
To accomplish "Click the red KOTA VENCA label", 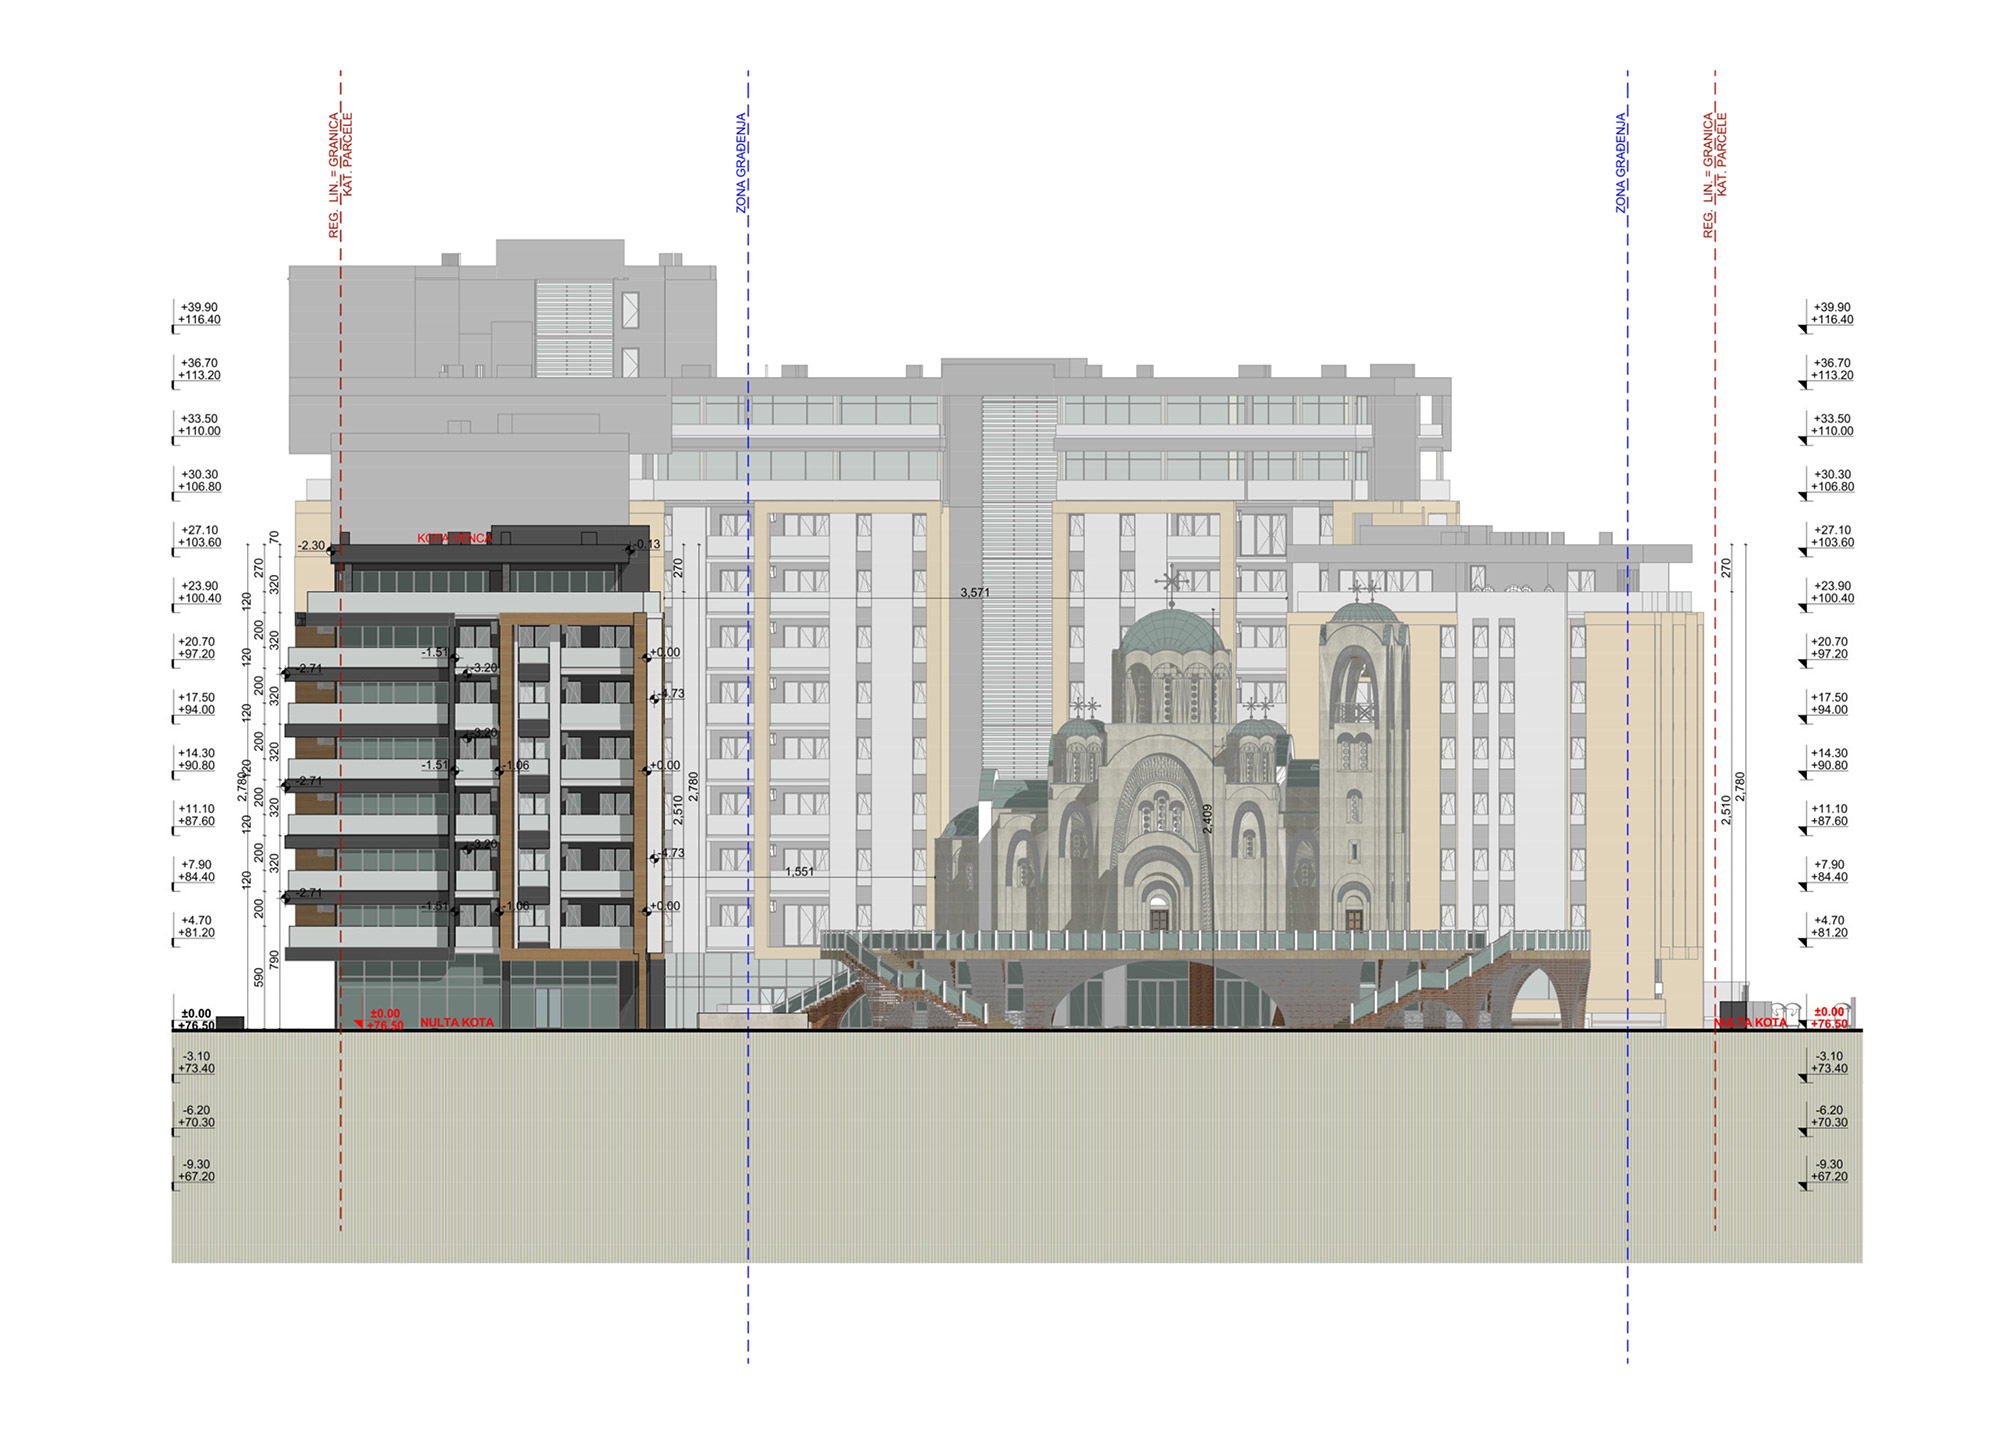I will click(x=455, y=538).
